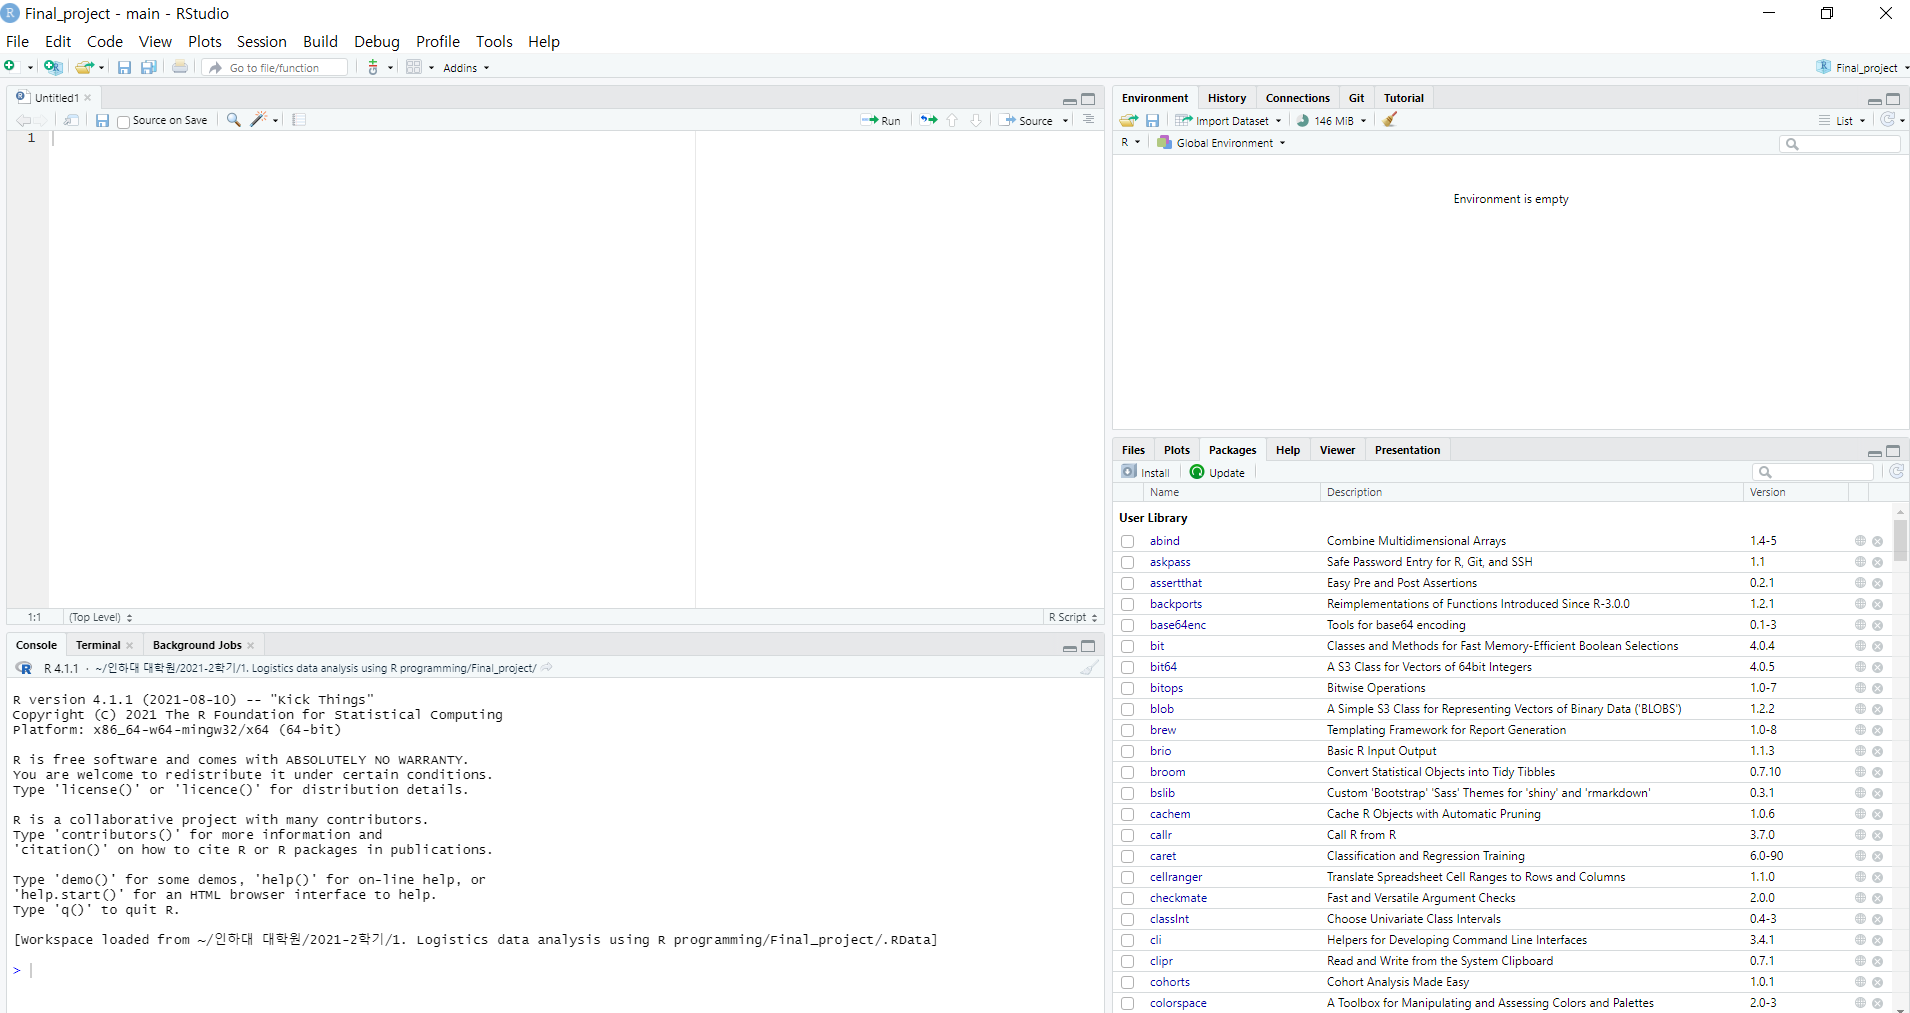
Task: Toggle Source on Save checkbox
Action: pyautogui.click(x=124, y=121)
